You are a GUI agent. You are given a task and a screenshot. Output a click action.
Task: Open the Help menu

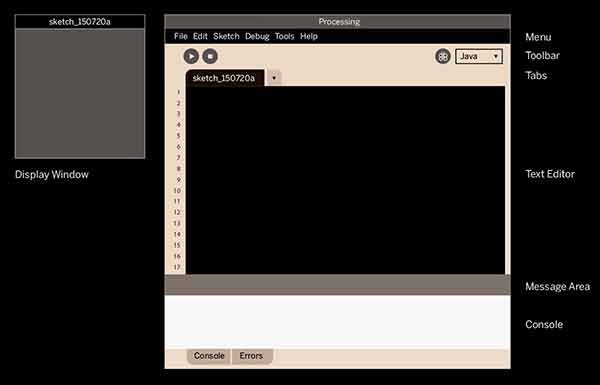pos(309,36)
